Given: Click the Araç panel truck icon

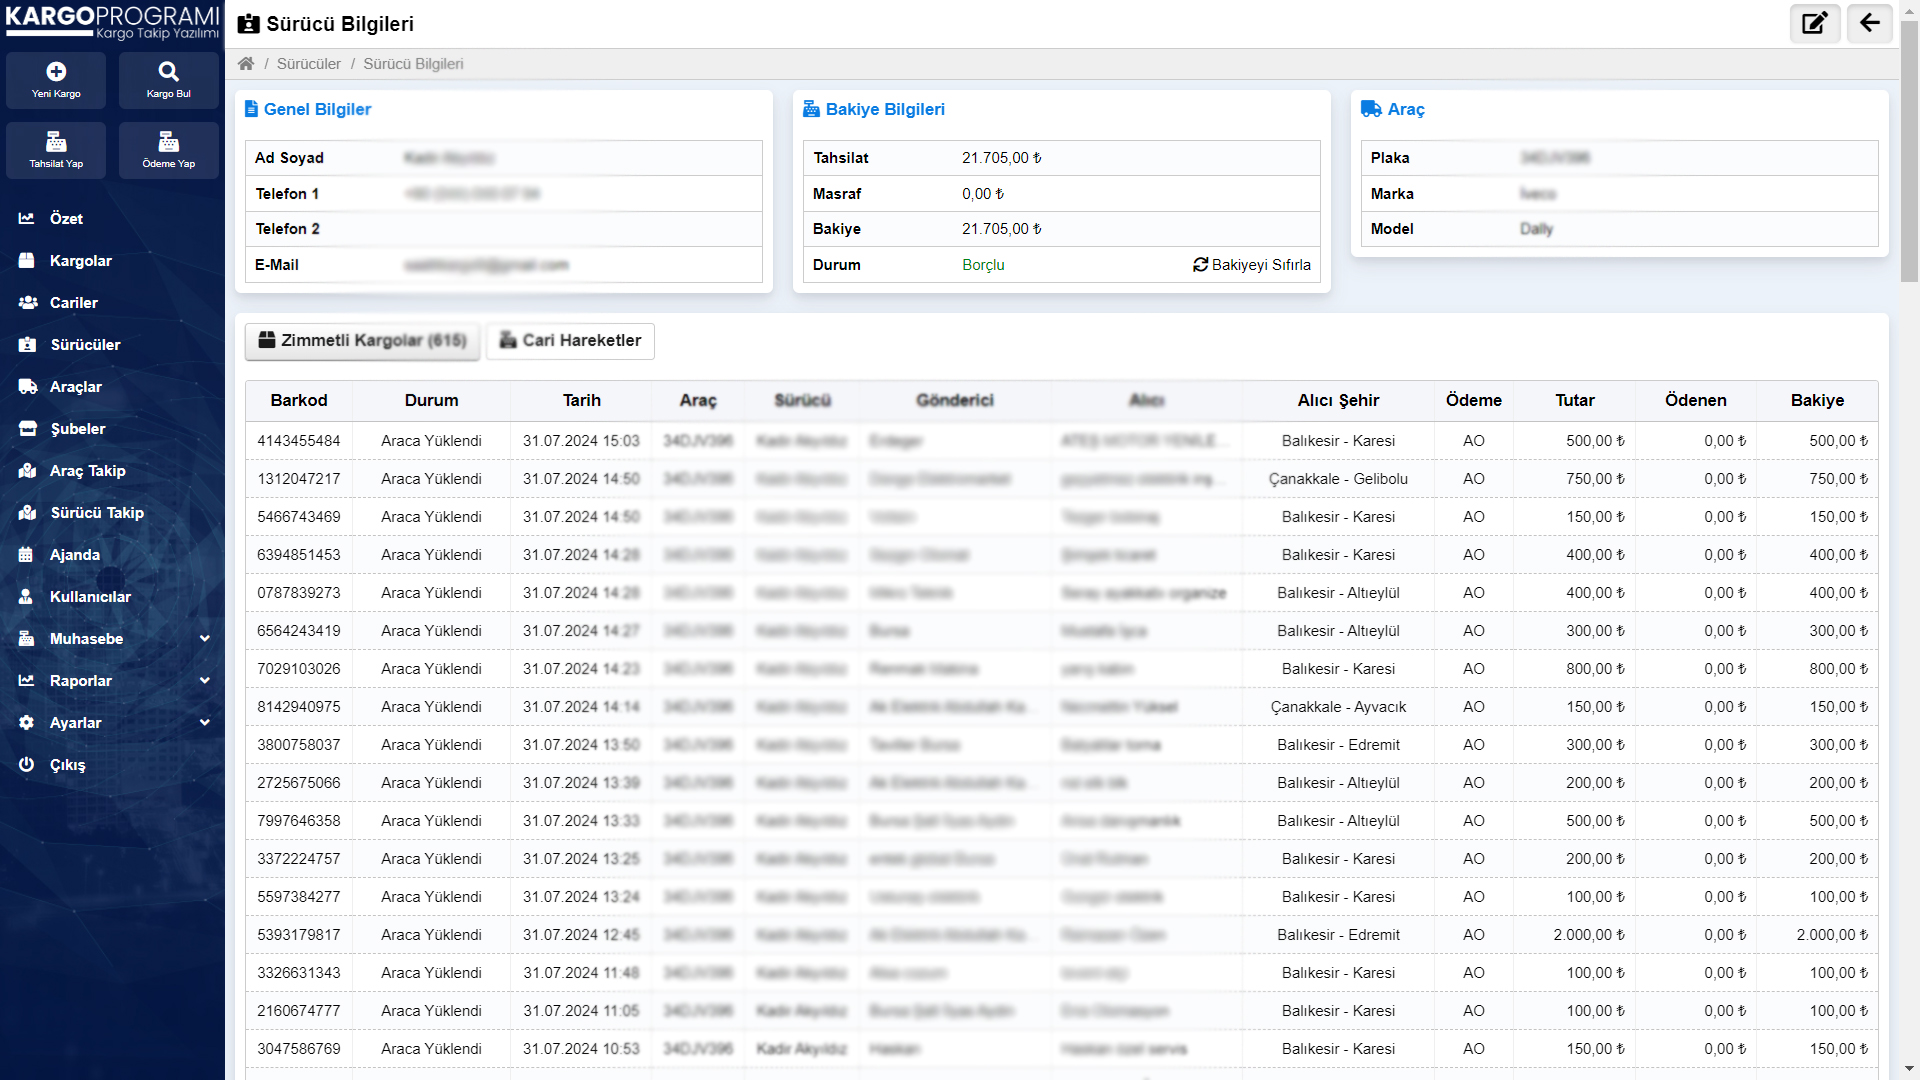Looking at the screenshot, I should tap(1371, 109).
